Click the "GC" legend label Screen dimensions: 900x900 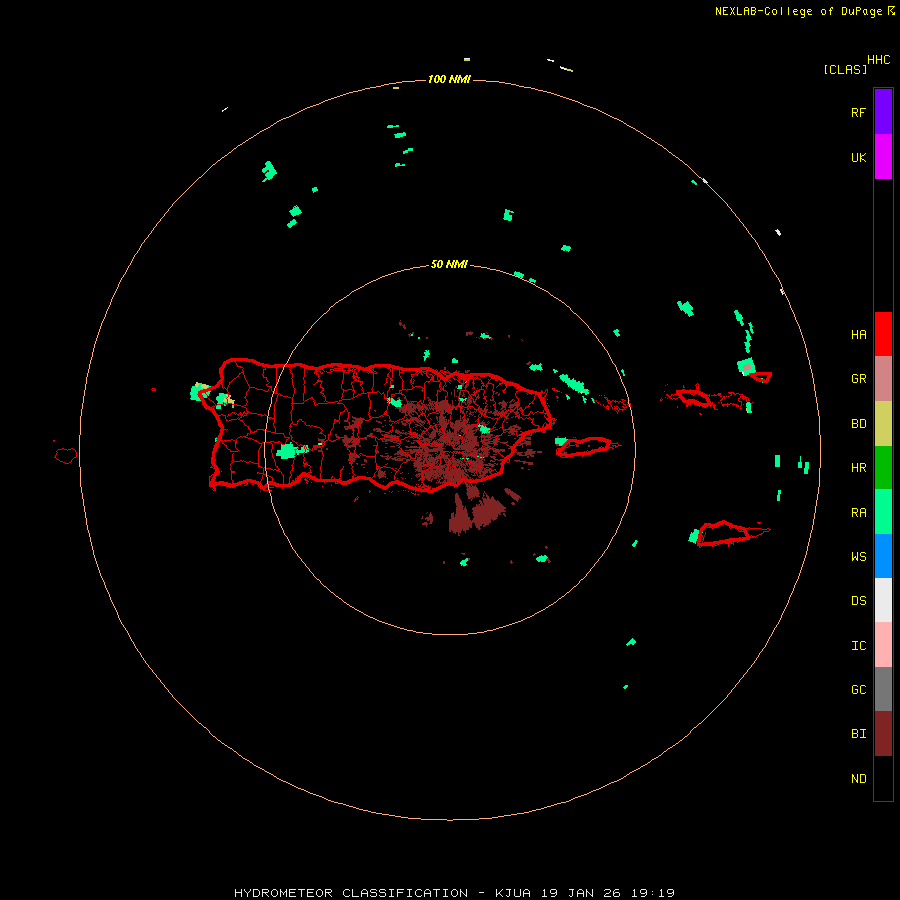click(x=858, y=690)
